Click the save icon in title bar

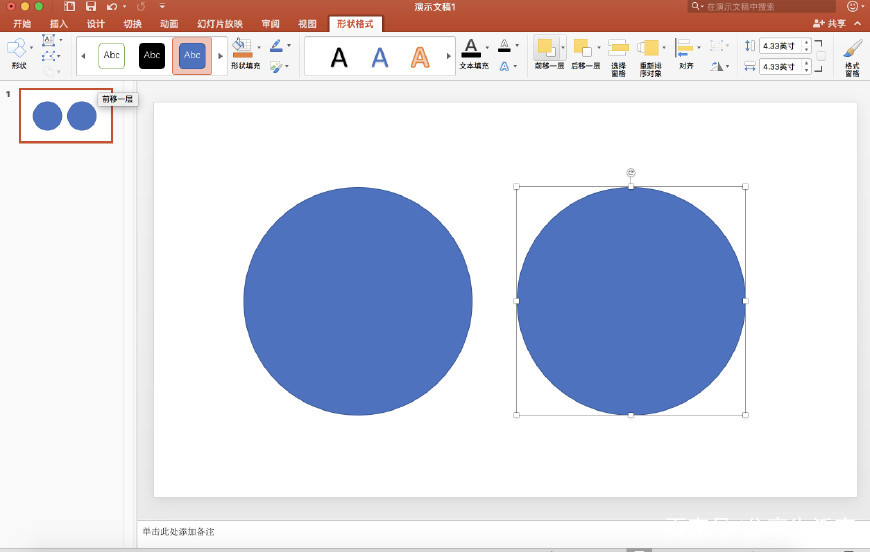coord(90,6)
